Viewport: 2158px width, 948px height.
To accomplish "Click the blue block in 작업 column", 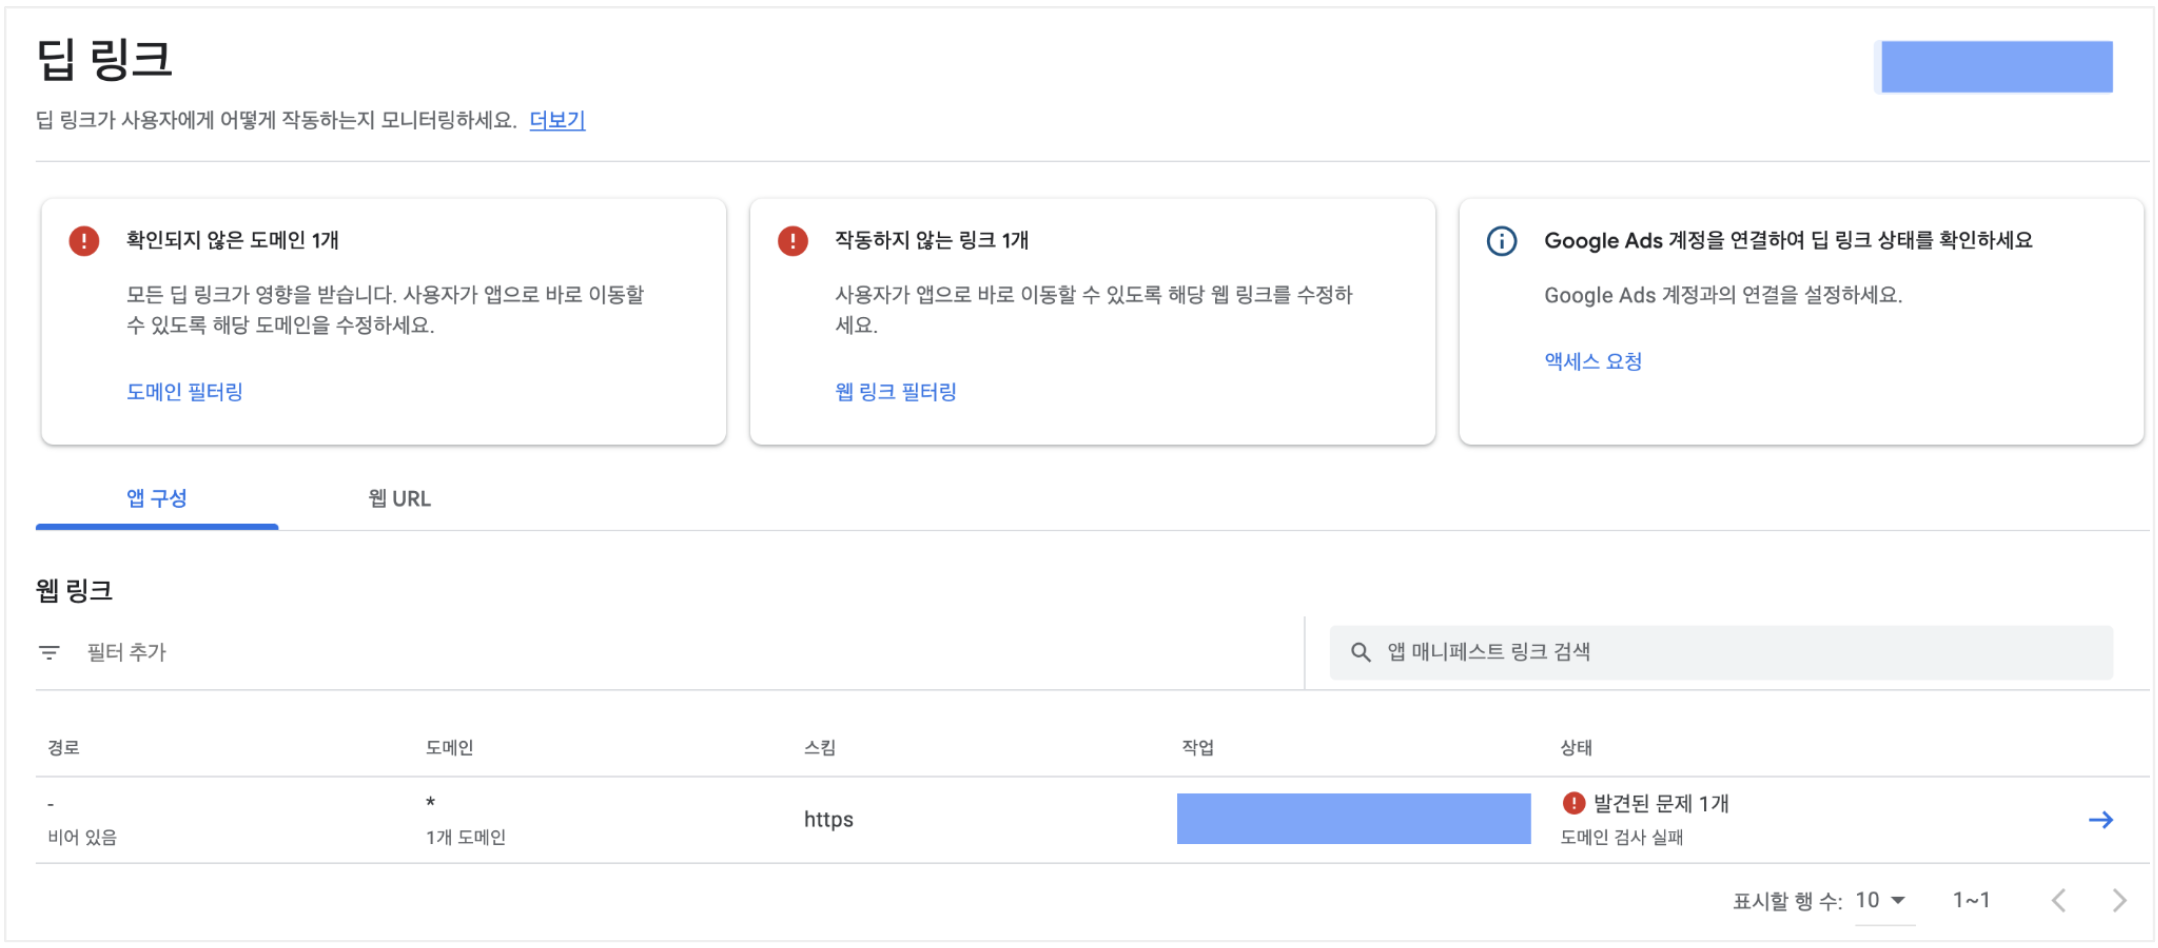I will click(1353, 819).
